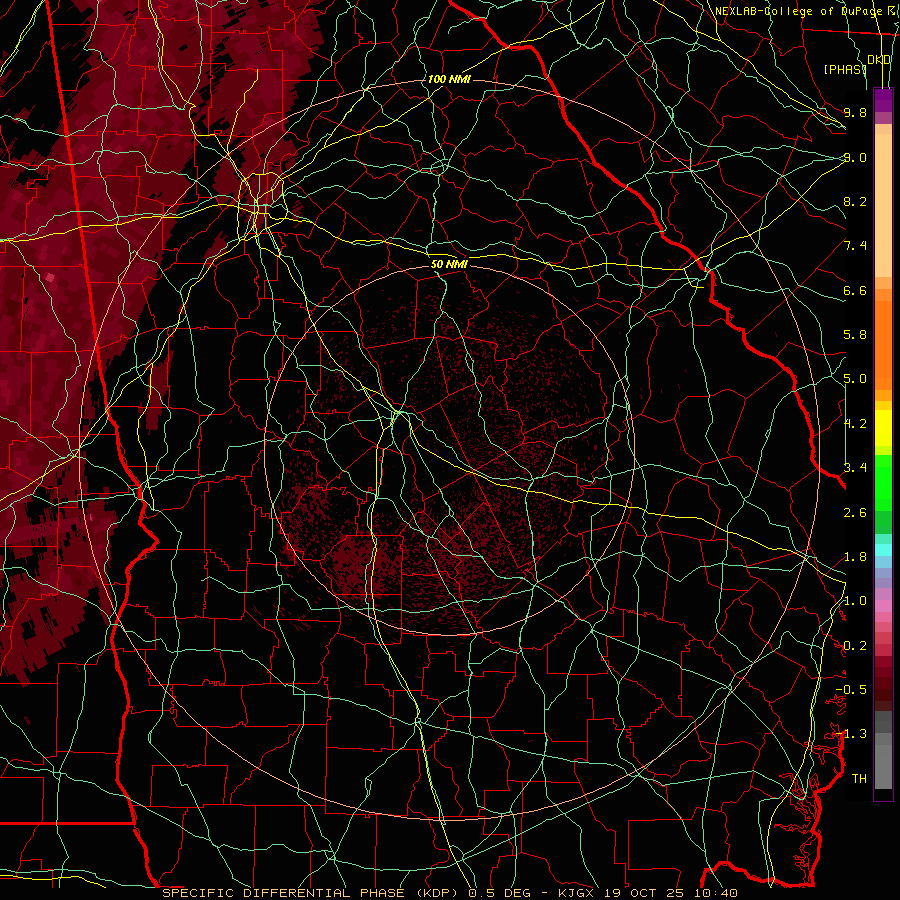Select the 1.8 legend value

[x=855, y=557]
